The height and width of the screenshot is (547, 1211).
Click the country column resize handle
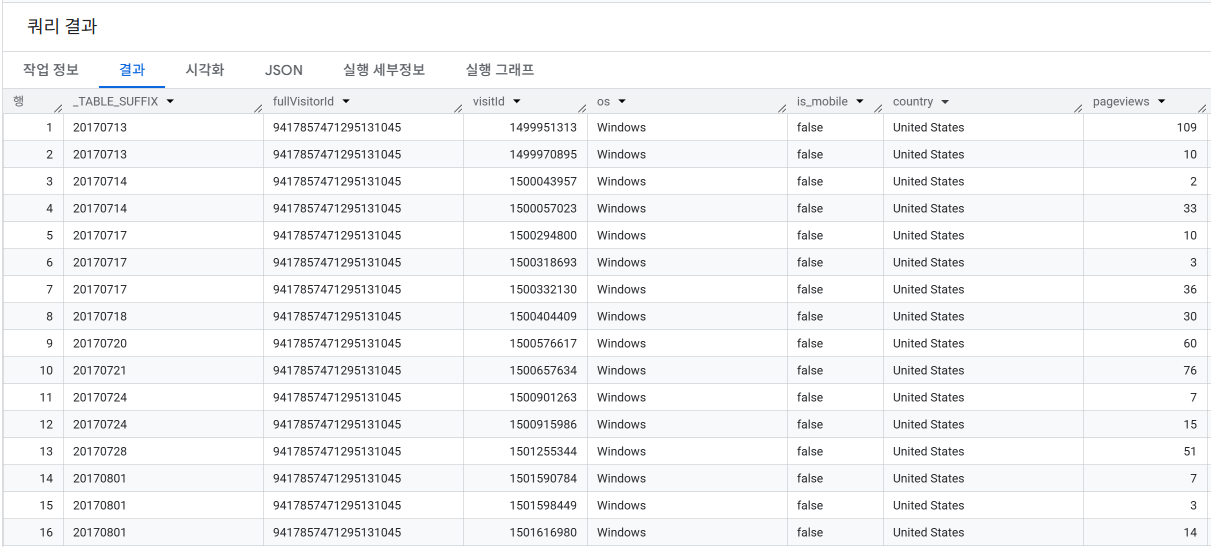(1077, 108)
